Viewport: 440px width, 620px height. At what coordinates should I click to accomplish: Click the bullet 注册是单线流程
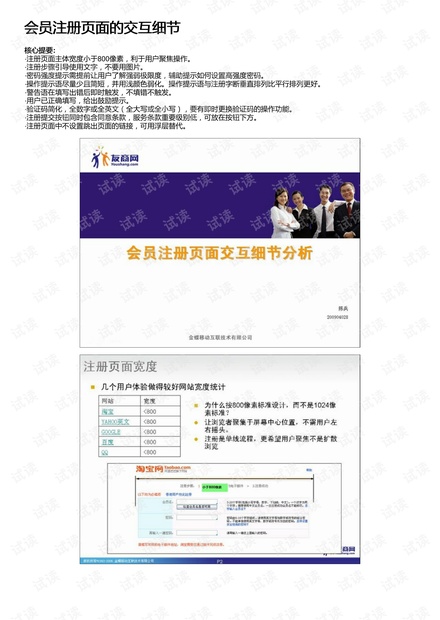(271, 442)
